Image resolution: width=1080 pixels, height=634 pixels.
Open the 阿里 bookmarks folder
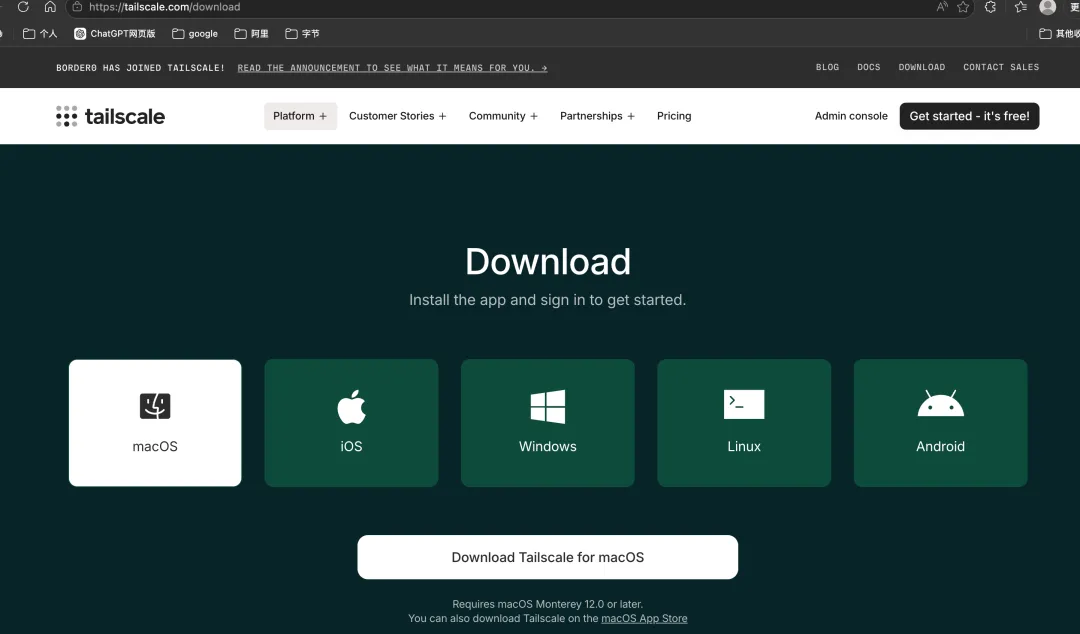pyautogui.click(x=251, y=33)
